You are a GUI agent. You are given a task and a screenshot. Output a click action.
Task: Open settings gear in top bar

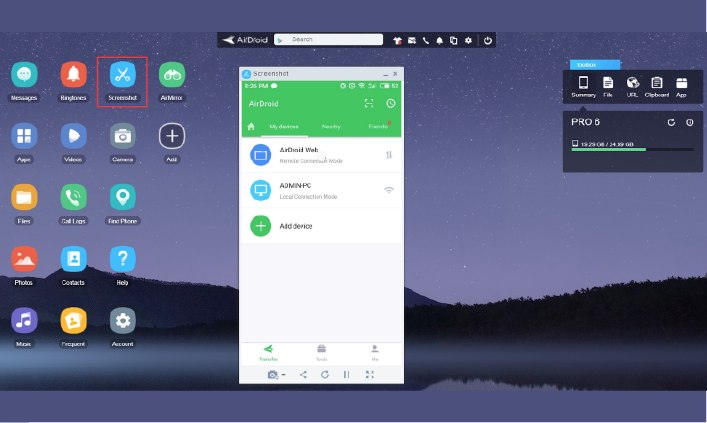coord(468,41)
